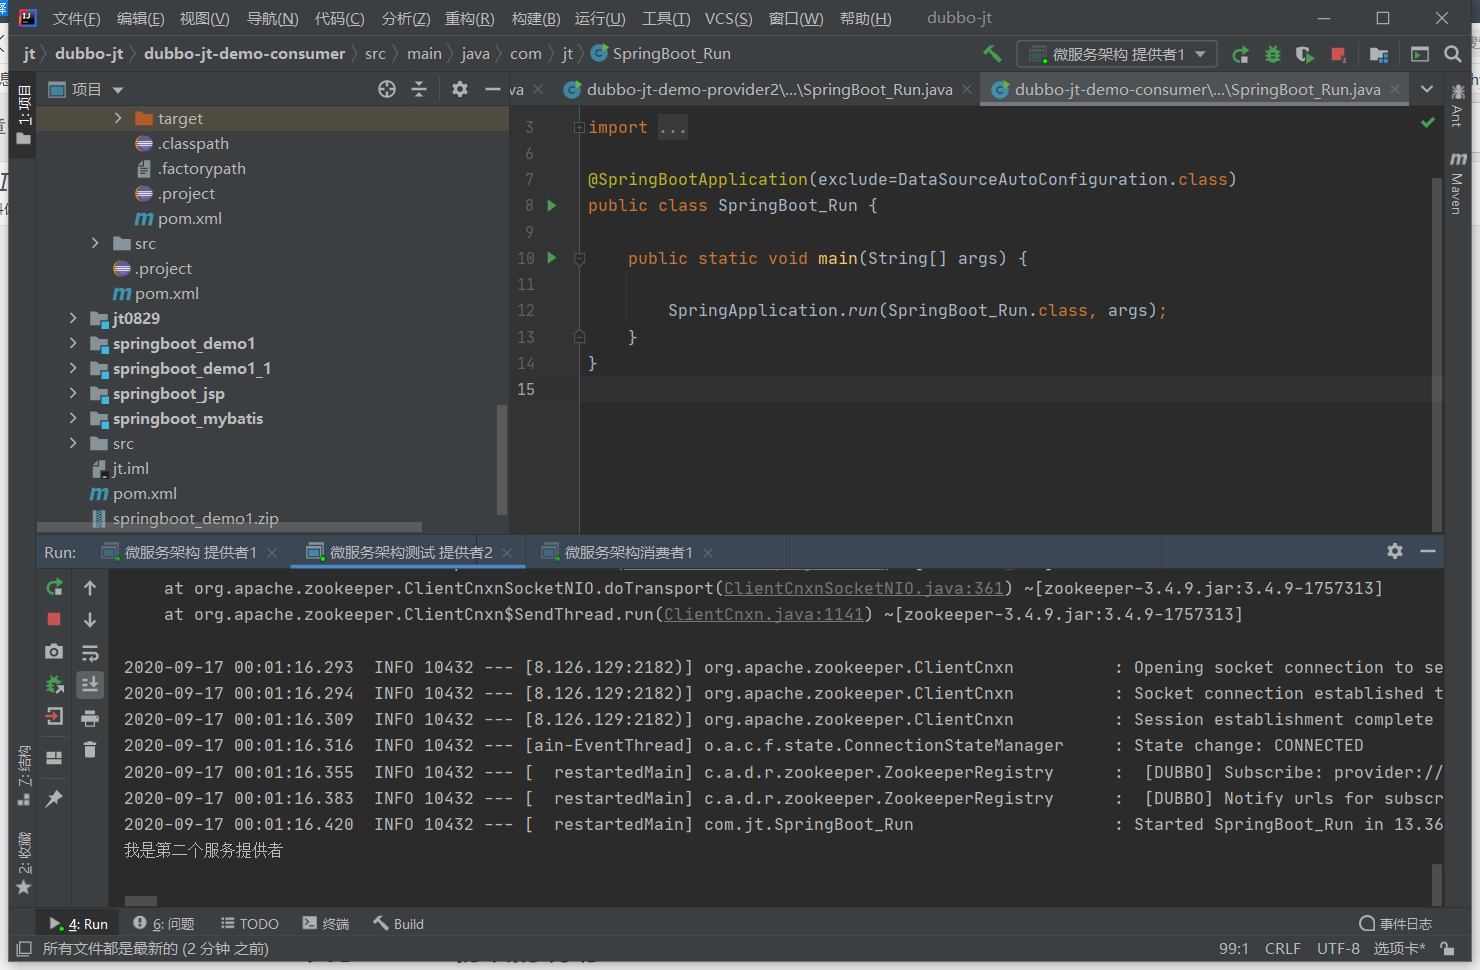This screenshot has width=1480, height=970.
Task: Open the TODO tool window
Action: click(x=250, y=923)
